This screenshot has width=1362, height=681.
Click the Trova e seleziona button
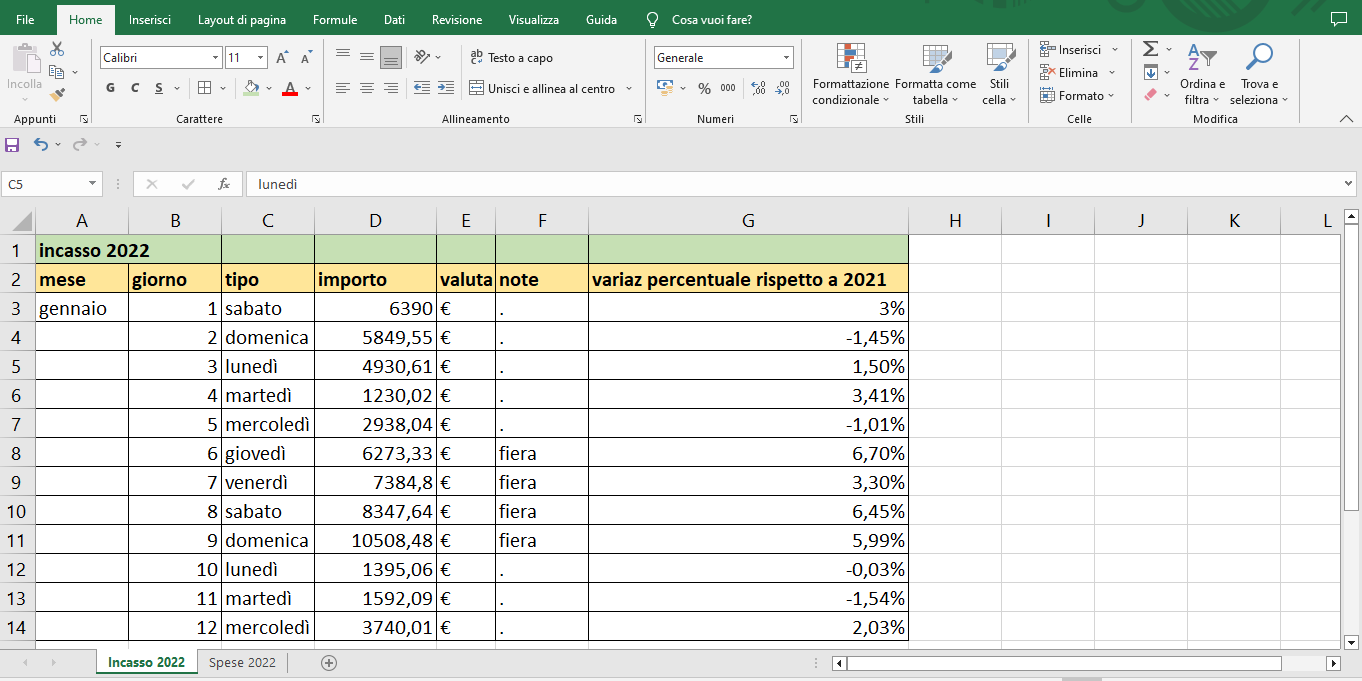[1259, 73]
